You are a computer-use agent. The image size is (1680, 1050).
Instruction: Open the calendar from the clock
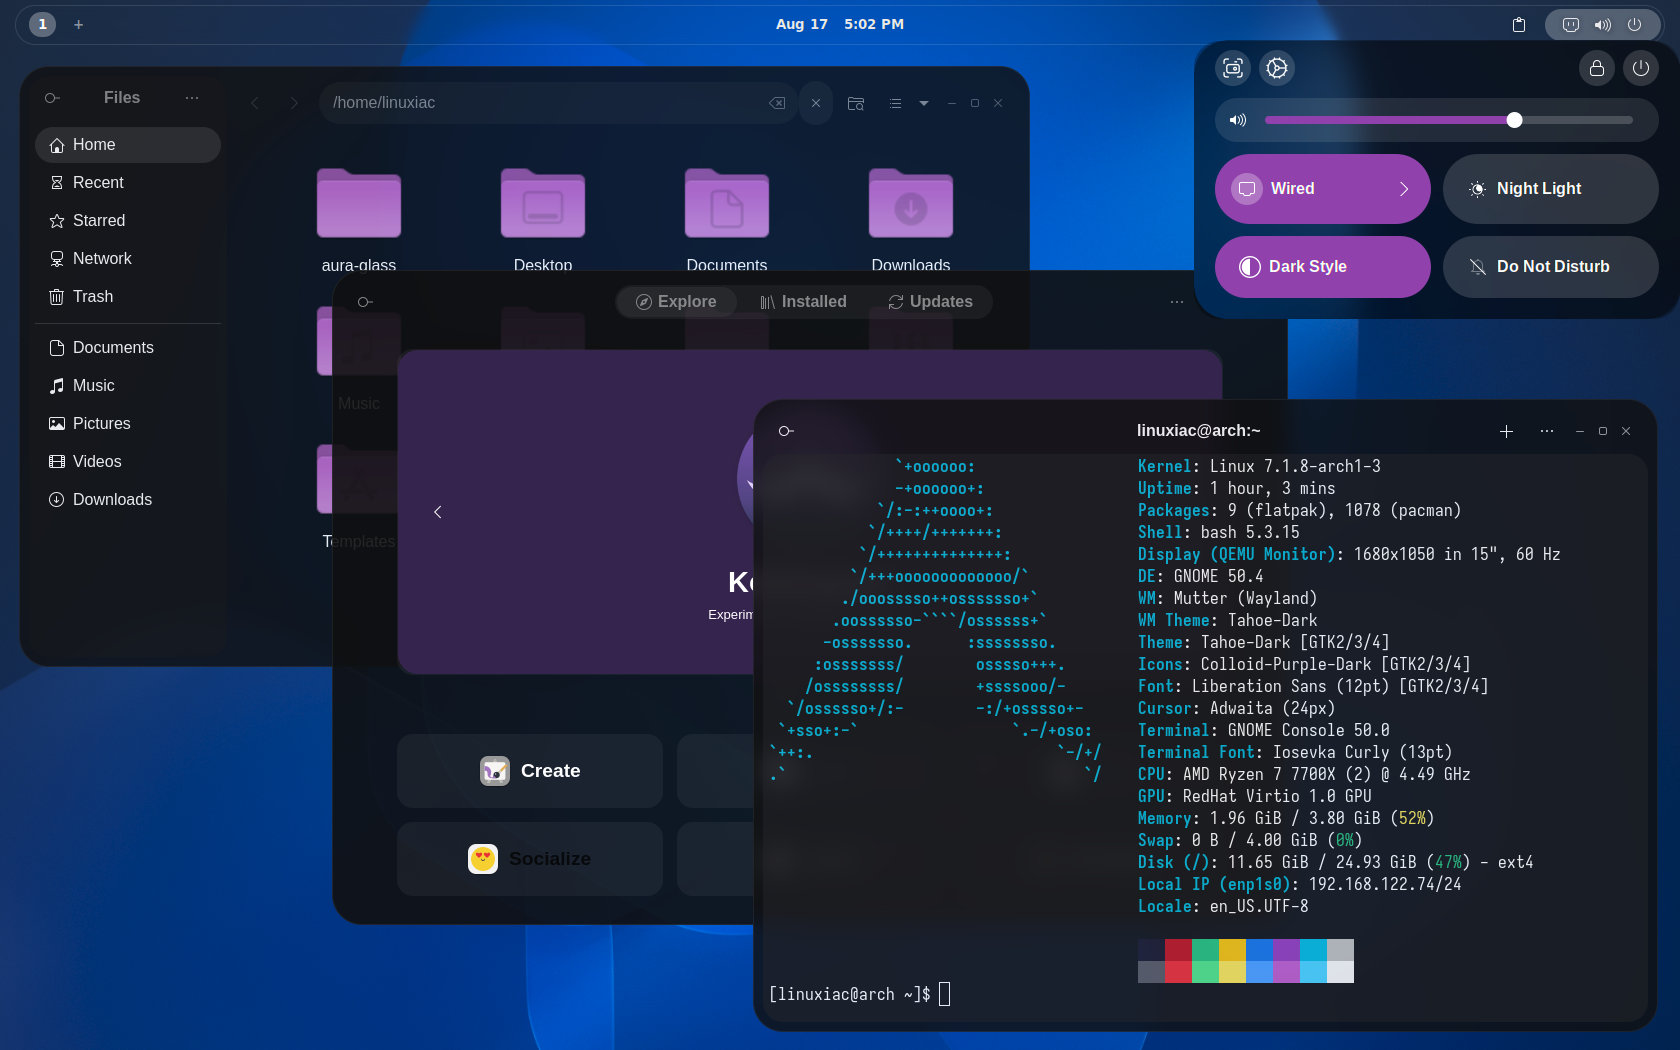coord(840,24)
